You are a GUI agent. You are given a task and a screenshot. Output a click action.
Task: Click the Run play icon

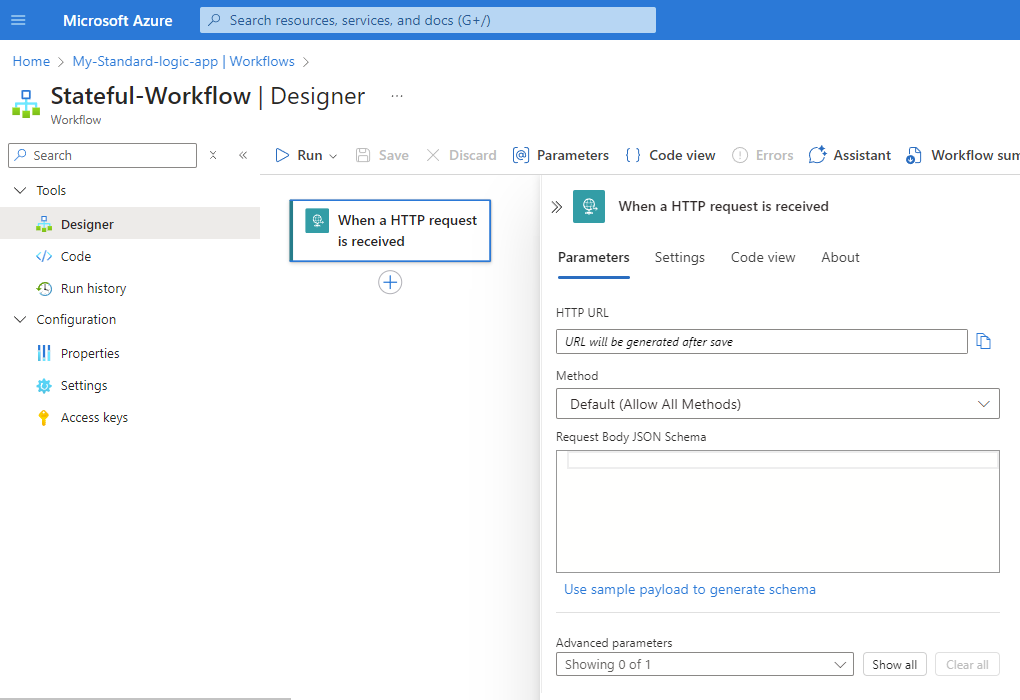[282, 155]
